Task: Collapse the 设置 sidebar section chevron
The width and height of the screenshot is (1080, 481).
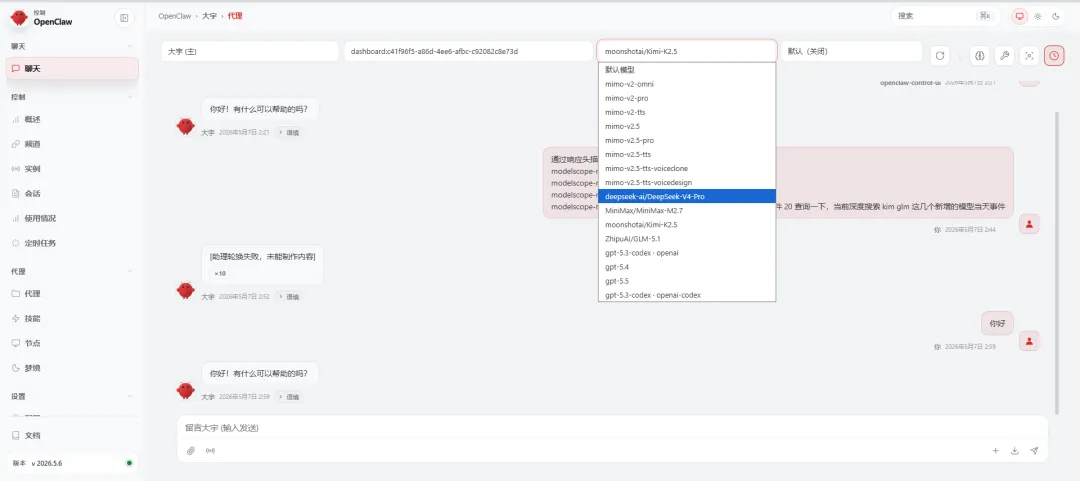Action: point(130,396)
